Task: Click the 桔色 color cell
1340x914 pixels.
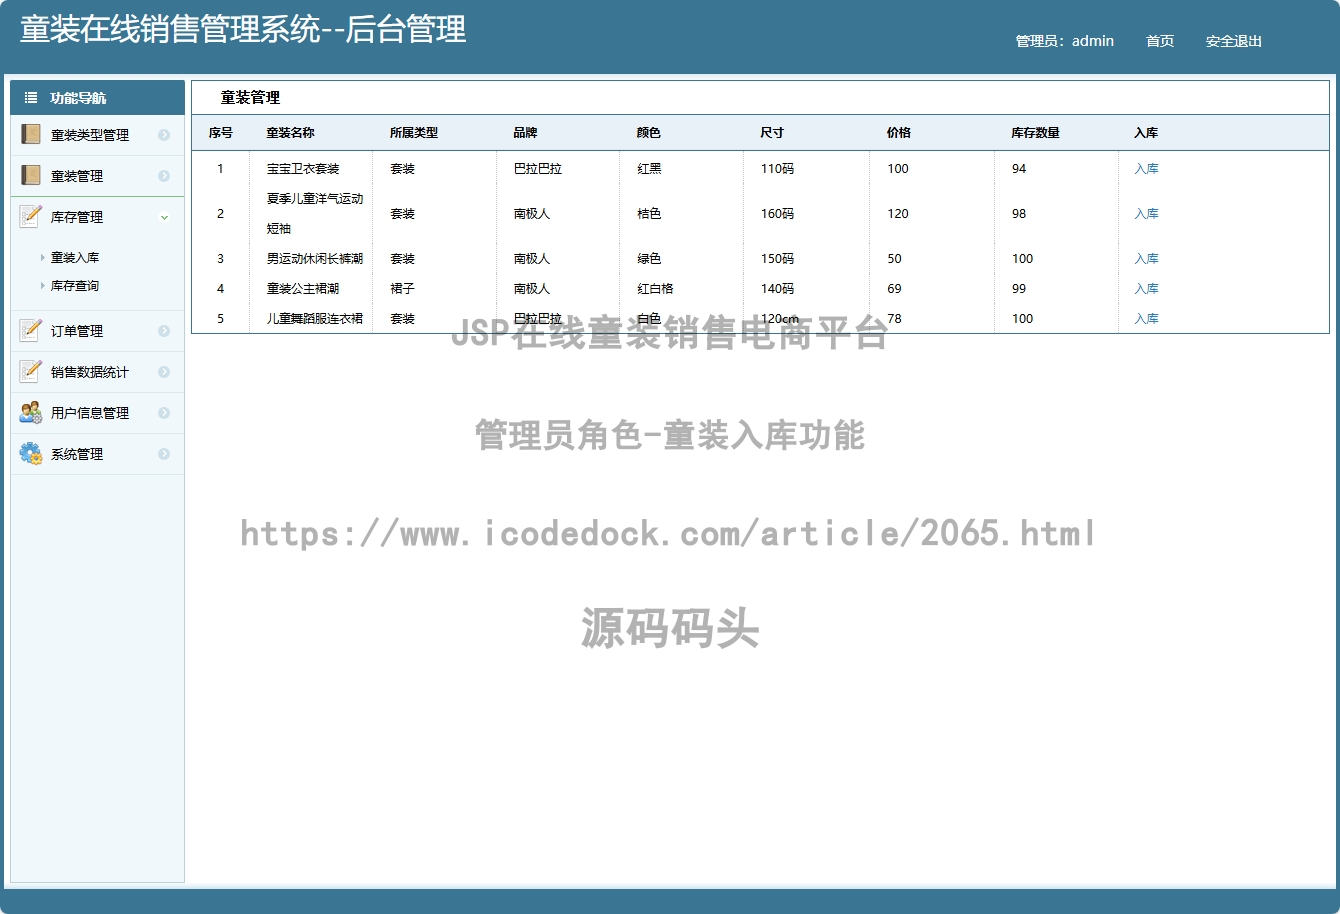Action: [649, 214]
